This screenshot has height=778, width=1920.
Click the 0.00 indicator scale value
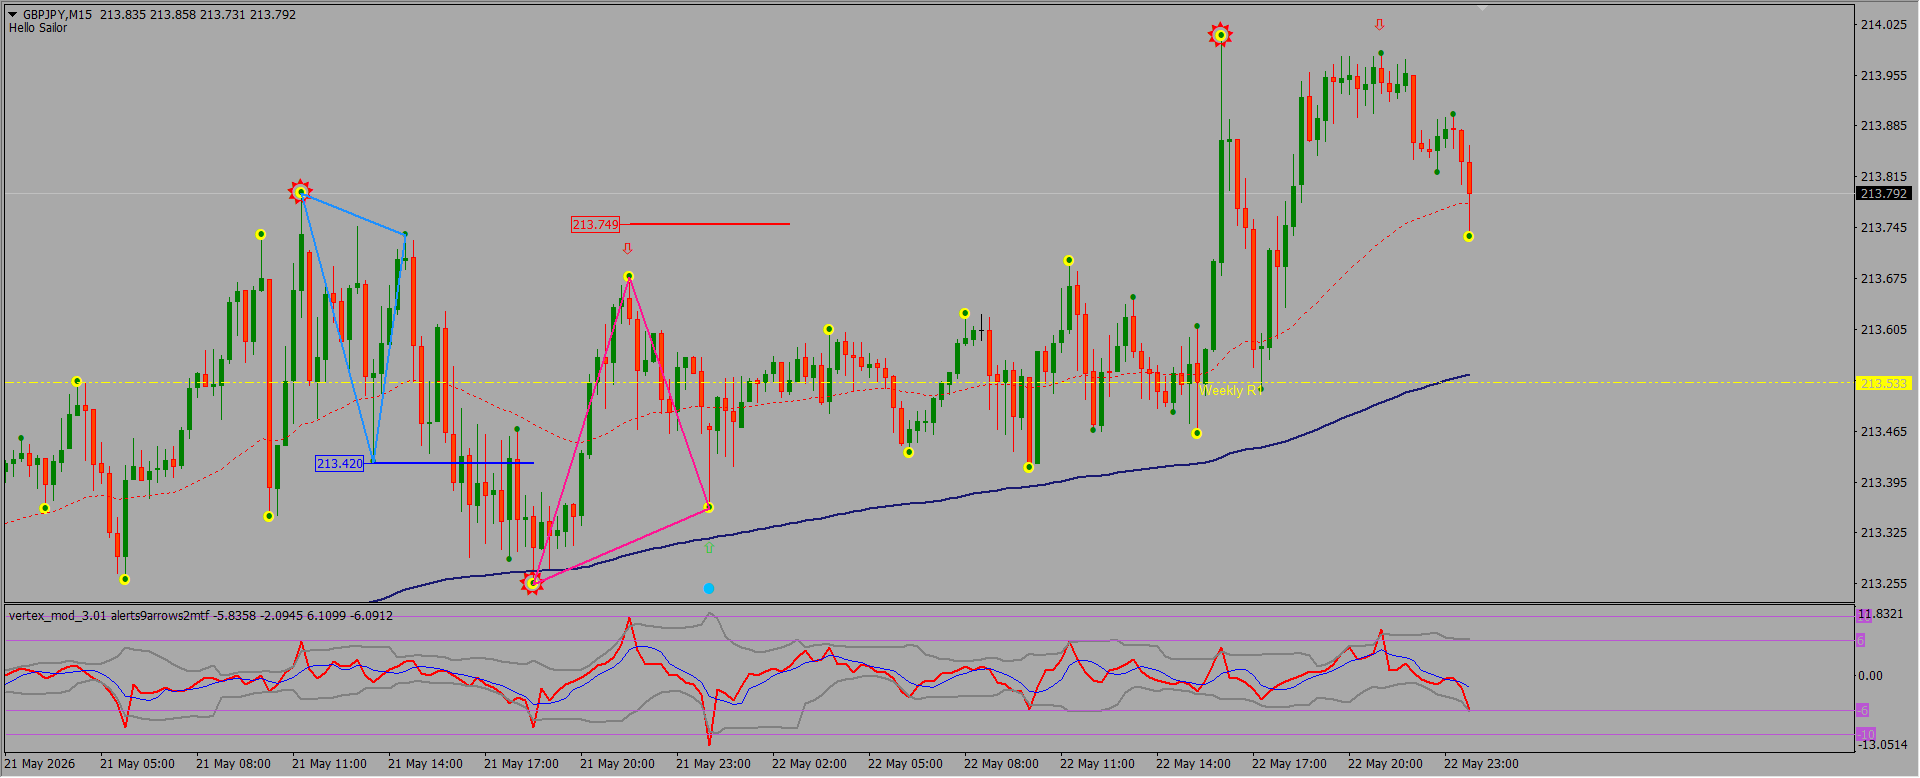click(x=1871, y=676)
